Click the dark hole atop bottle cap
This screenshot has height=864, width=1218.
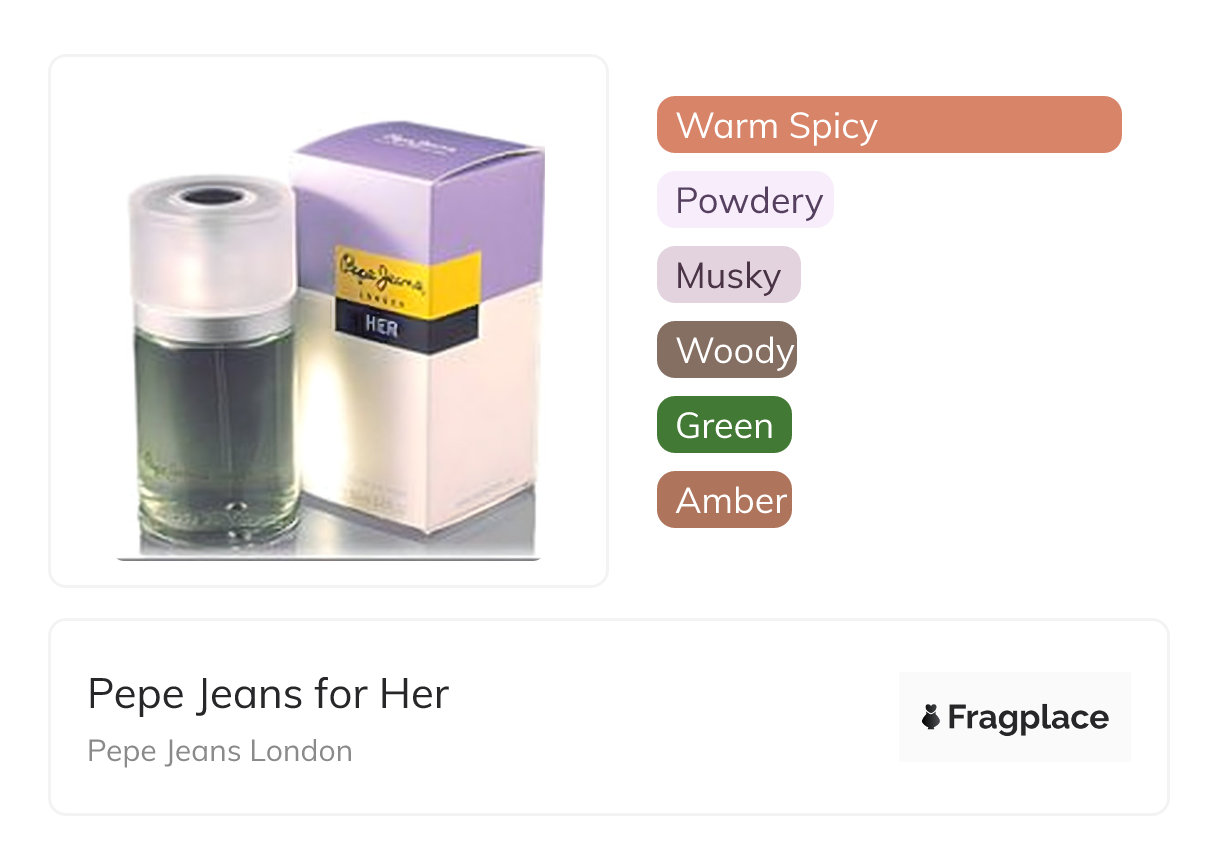[212, 197]
